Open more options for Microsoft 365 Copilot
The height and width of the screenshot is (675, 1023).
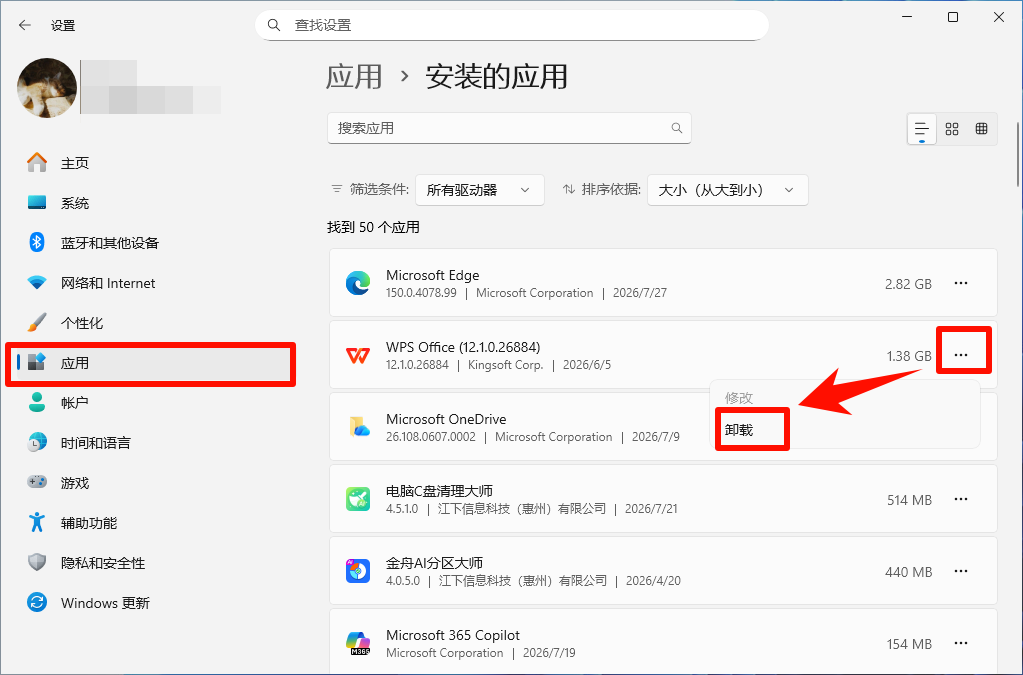pyautogui.click(x=960, y=643)
